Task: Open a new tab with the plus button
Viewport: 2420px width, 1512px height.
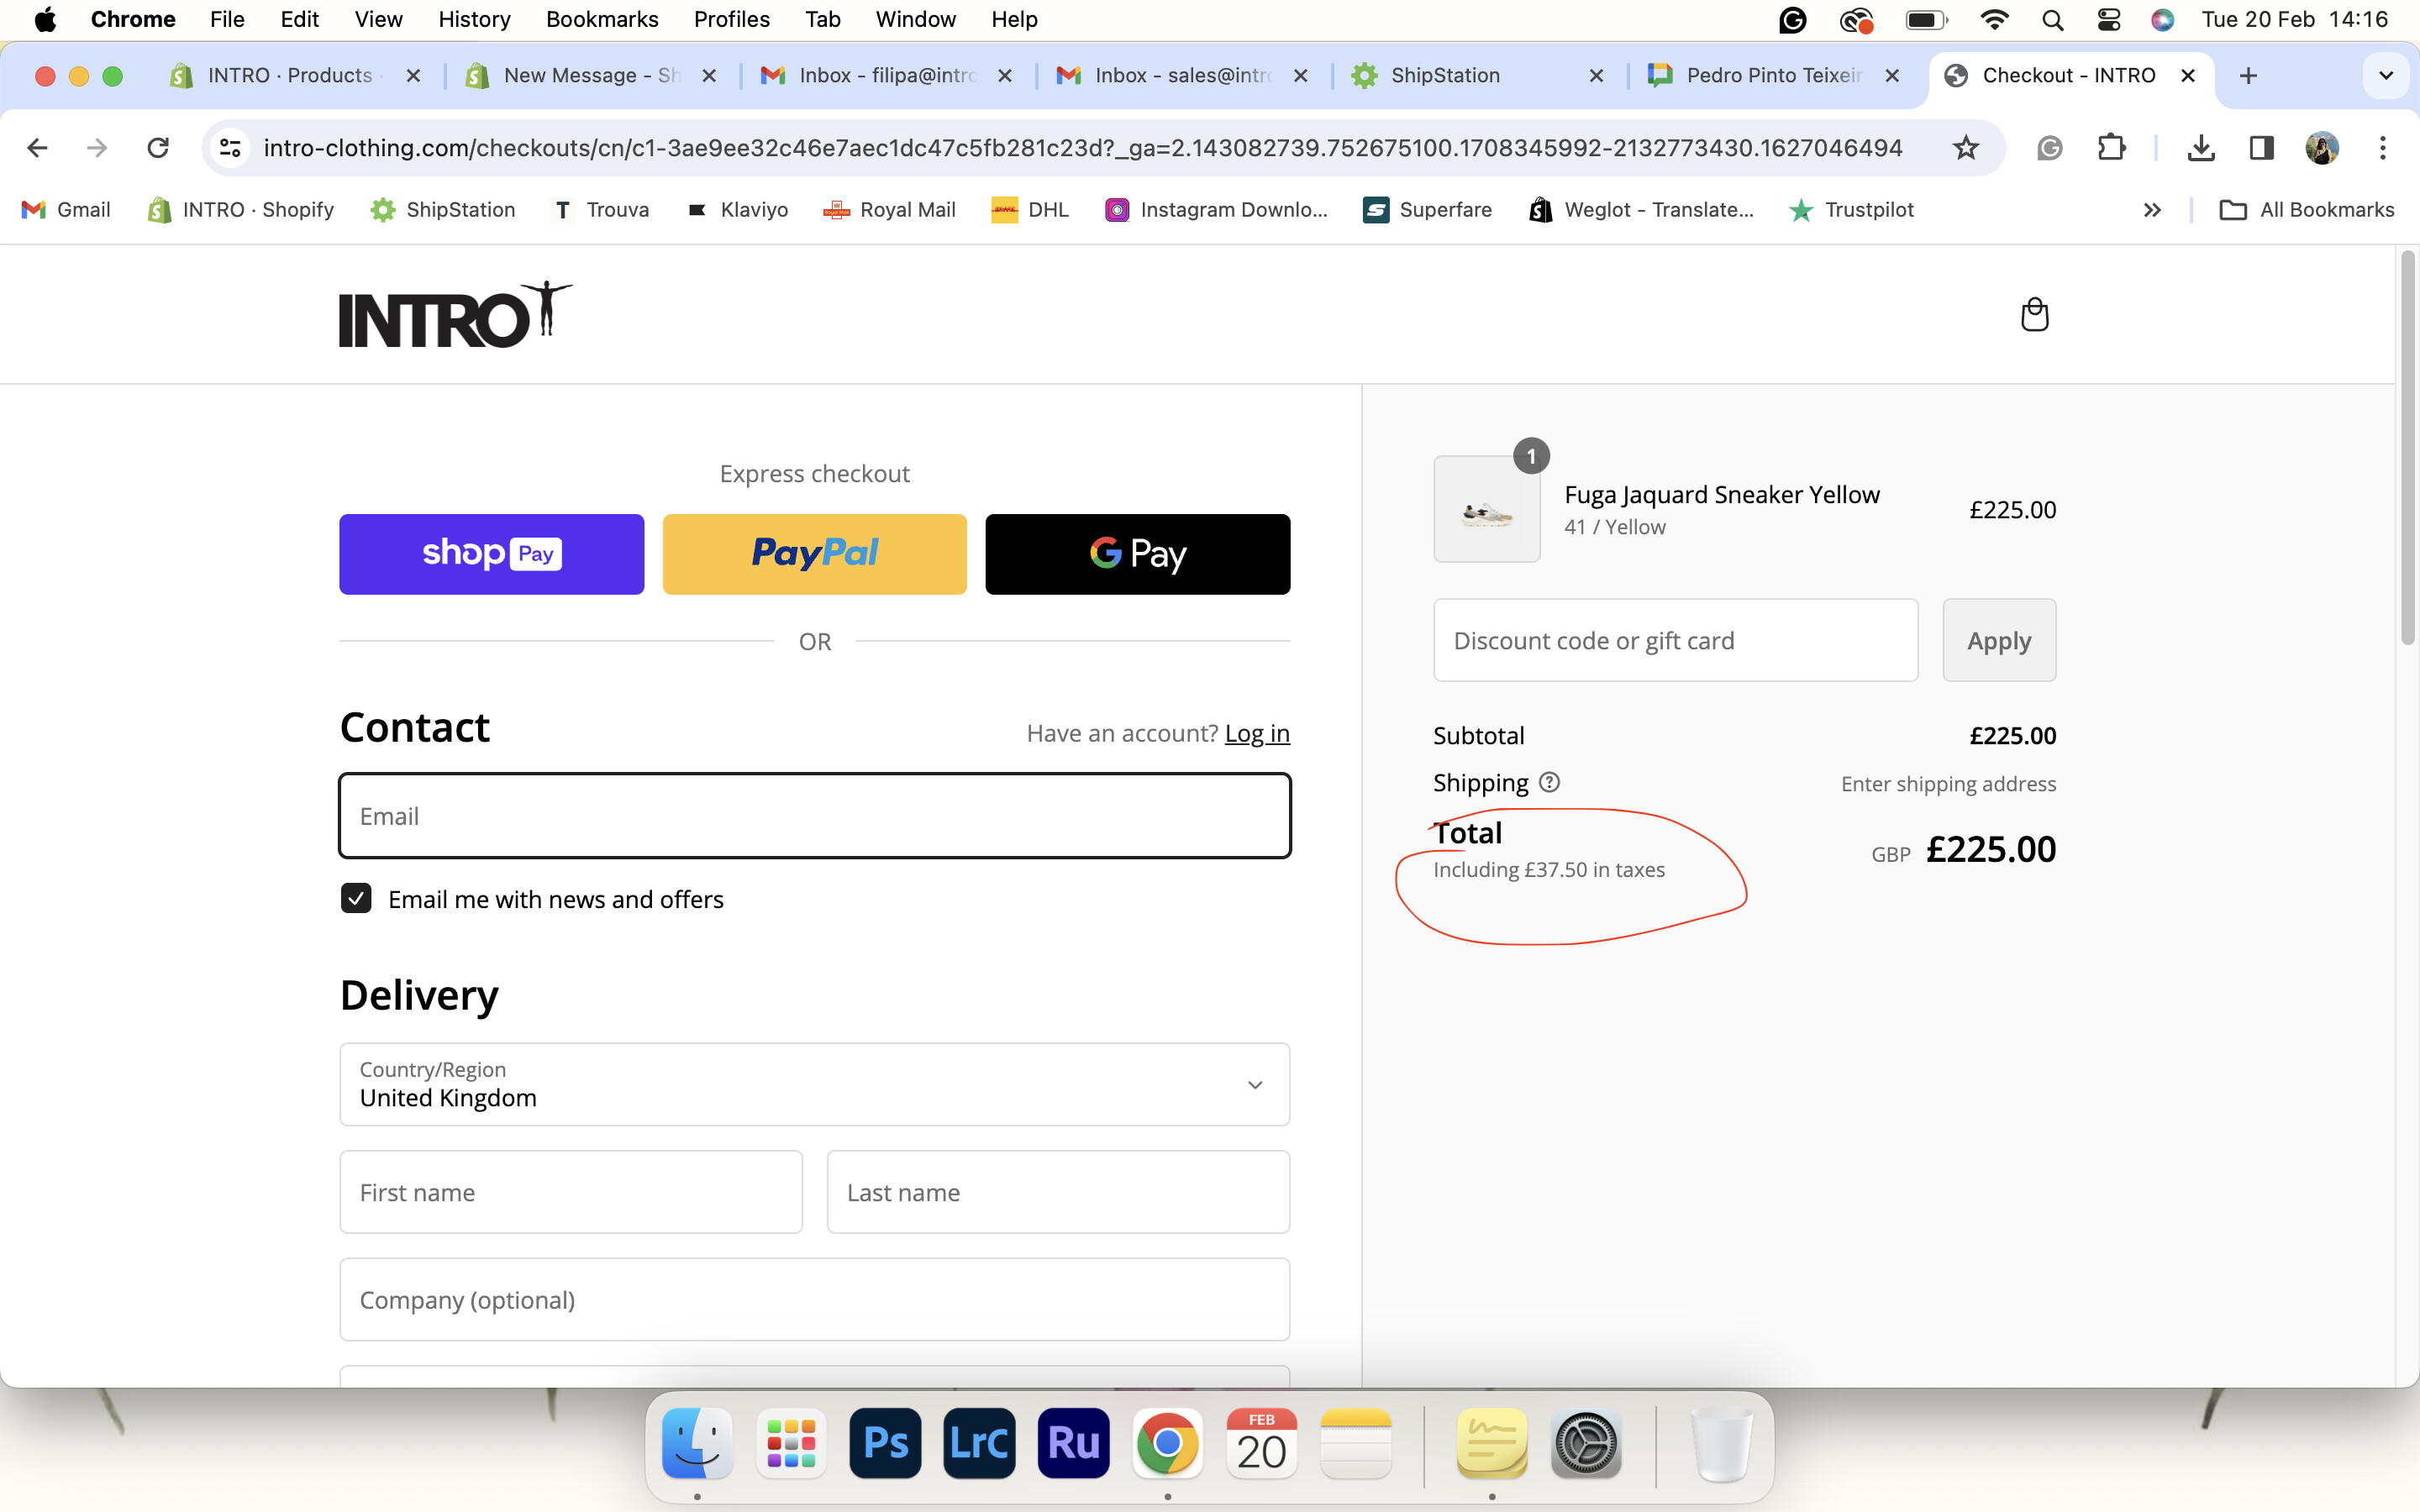Action: pyautogui.click(x=2248, y=76)
